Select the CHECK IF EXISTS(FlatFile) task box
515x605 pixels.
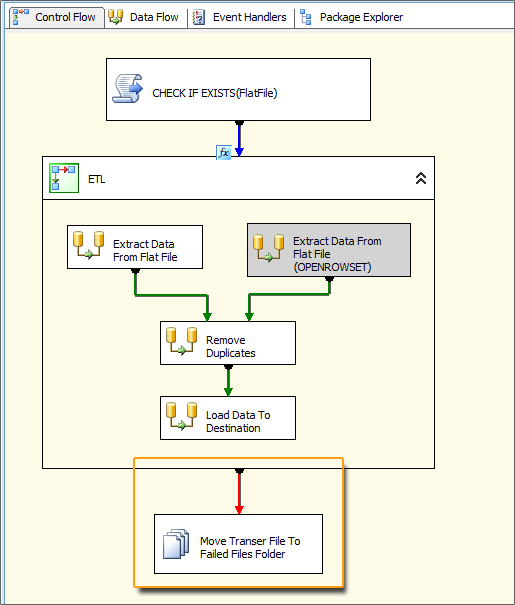[238, 90]
